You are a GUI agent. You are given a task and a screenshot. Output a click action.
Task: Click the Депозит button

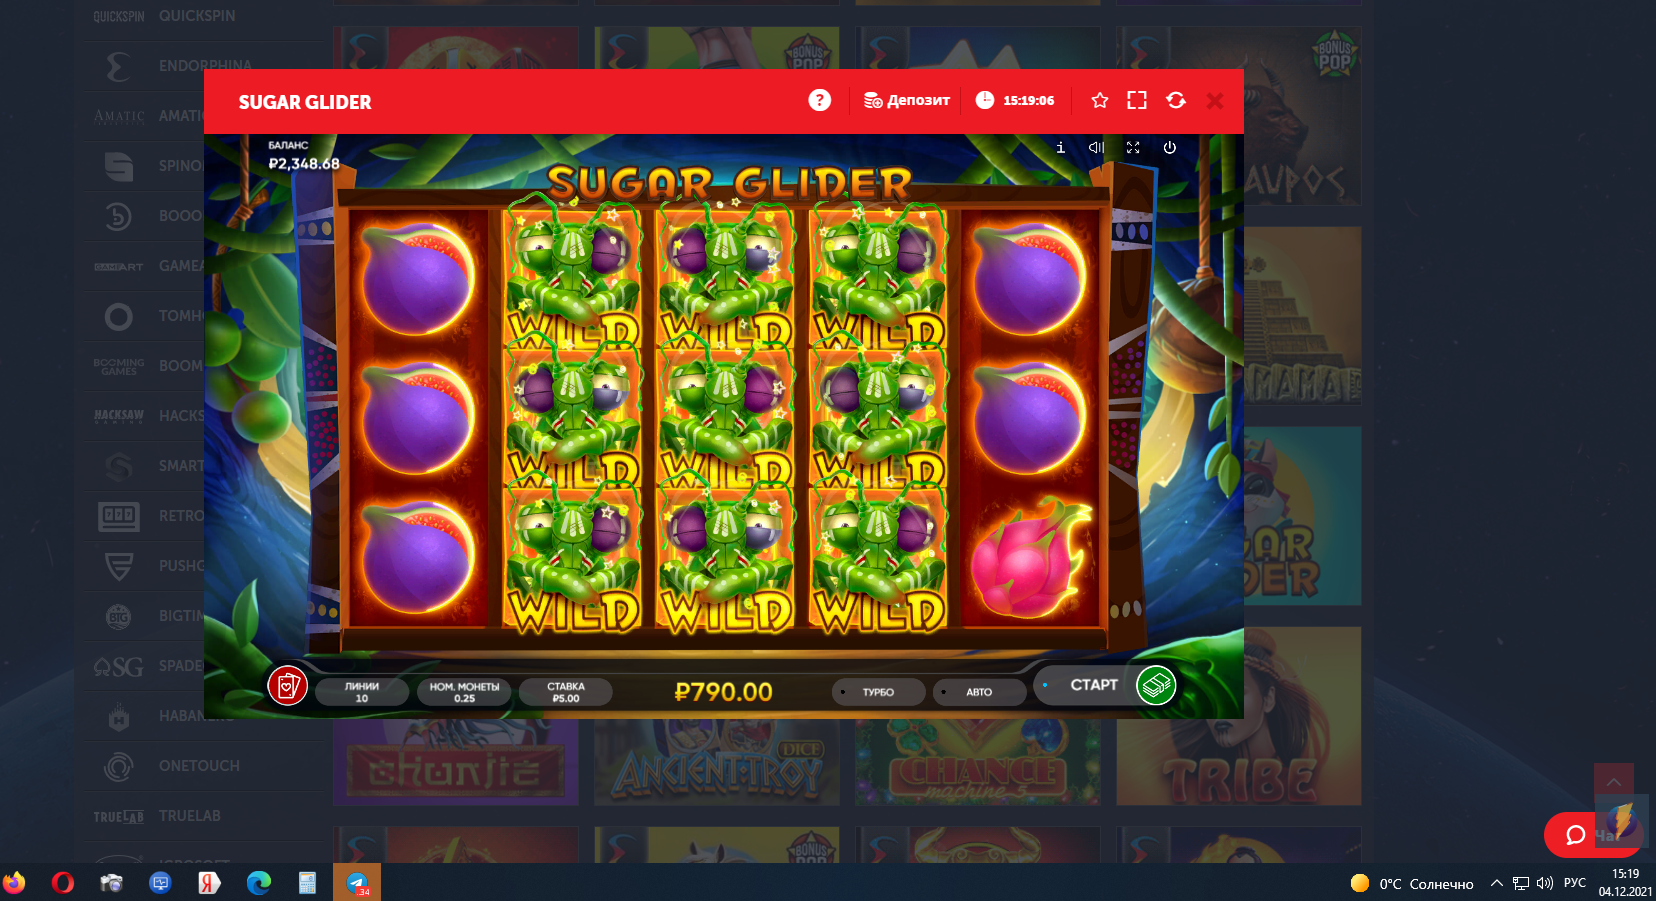click(907, 100)
